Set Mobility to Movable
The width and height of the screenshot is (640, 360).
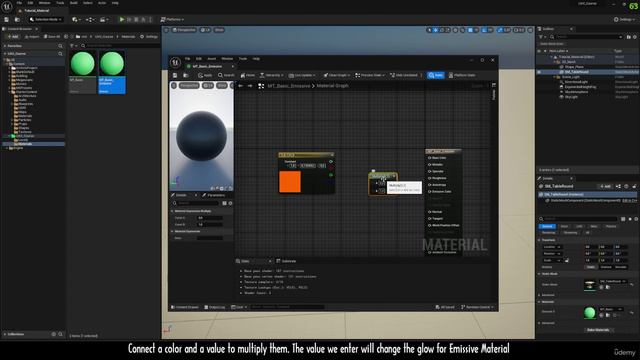(x=621, y=267)
